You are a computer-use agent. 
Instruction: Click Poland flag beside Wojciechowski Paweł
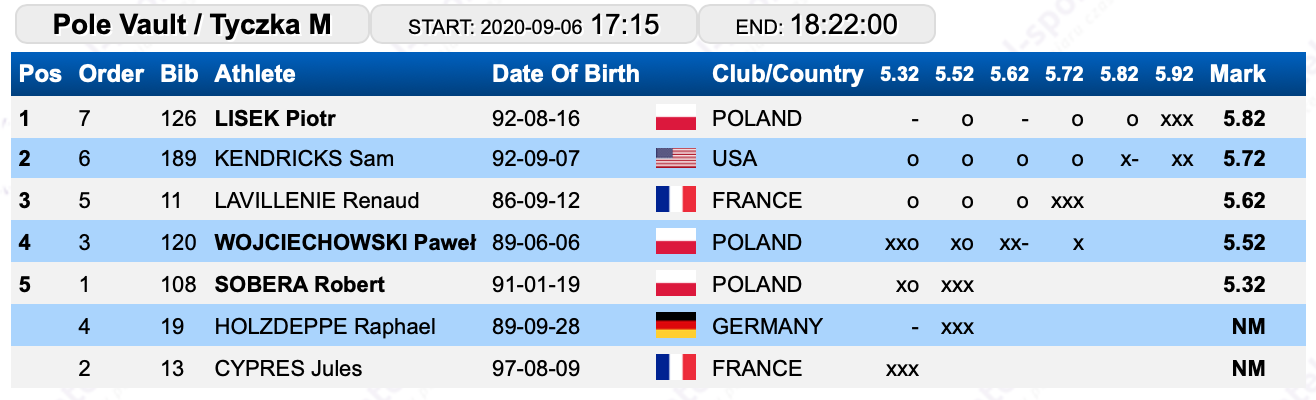pos(675,243)
